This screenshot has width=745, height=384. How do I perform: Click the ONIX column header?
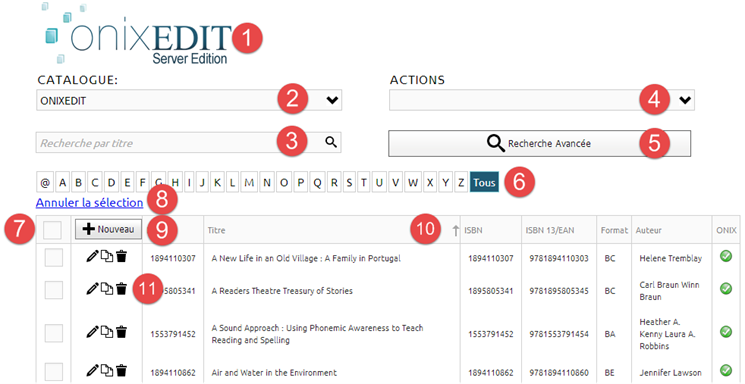tap(726, 230)
